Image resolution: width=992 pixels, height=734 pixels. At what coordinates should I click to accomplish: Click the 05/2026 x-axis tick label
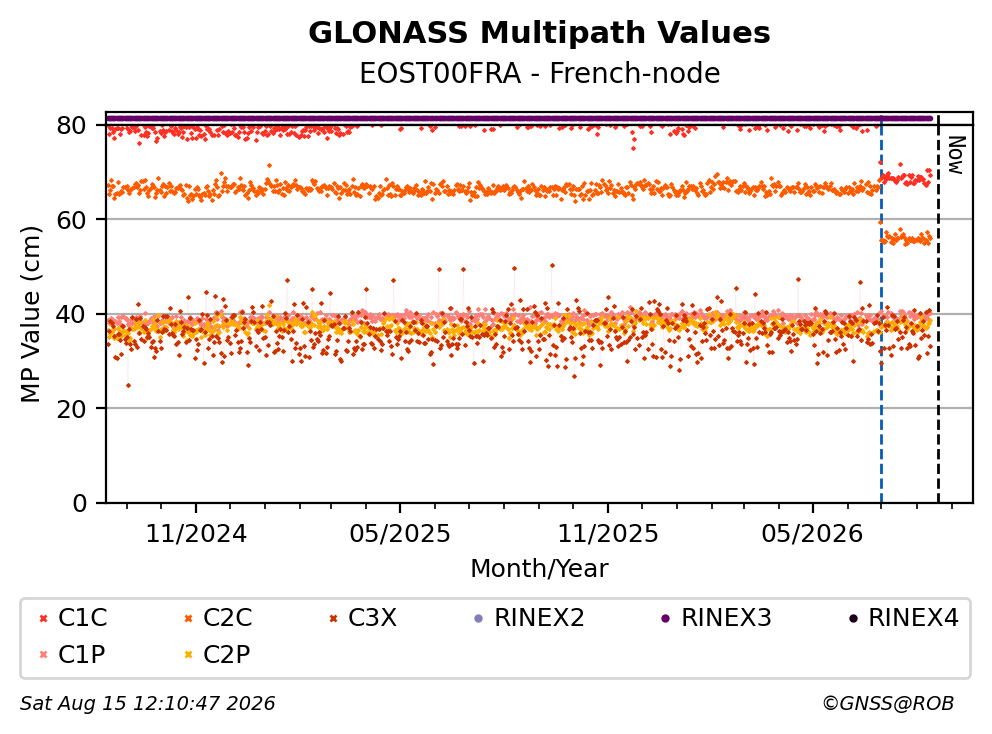[812, 534]
